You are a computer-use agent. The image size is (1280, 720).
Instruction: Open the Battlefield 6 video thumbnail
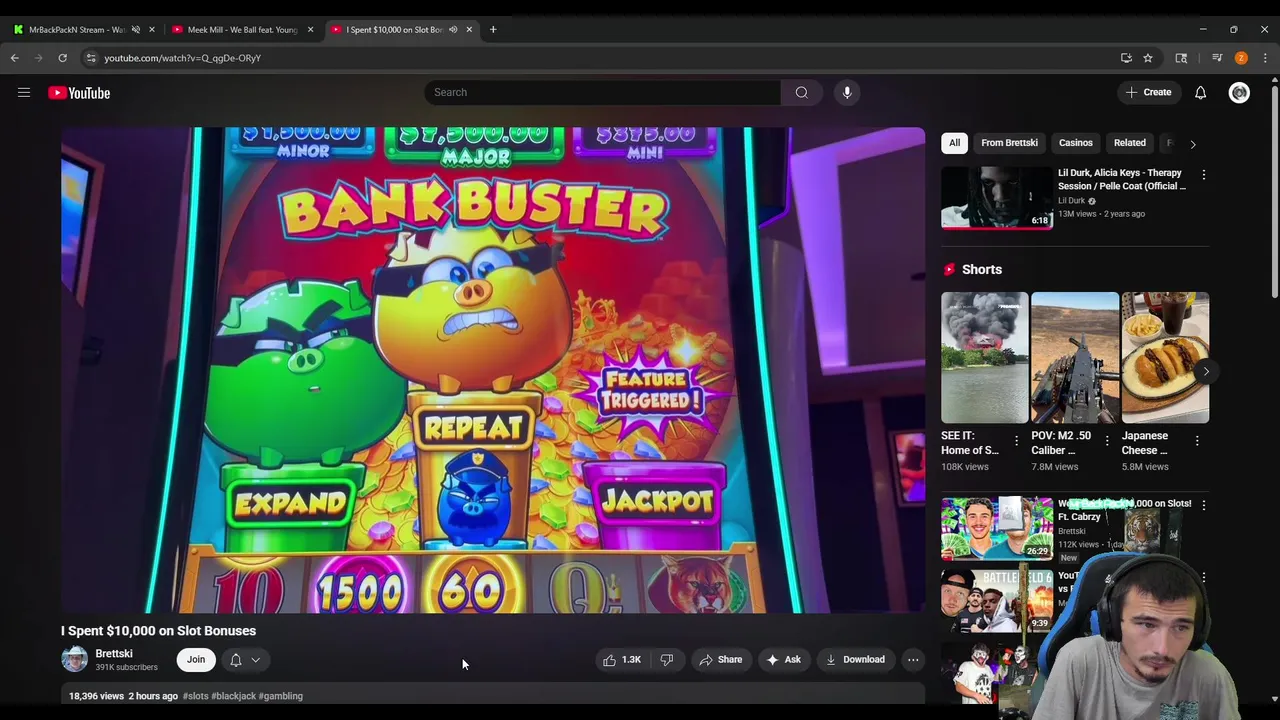click(997, 601)
